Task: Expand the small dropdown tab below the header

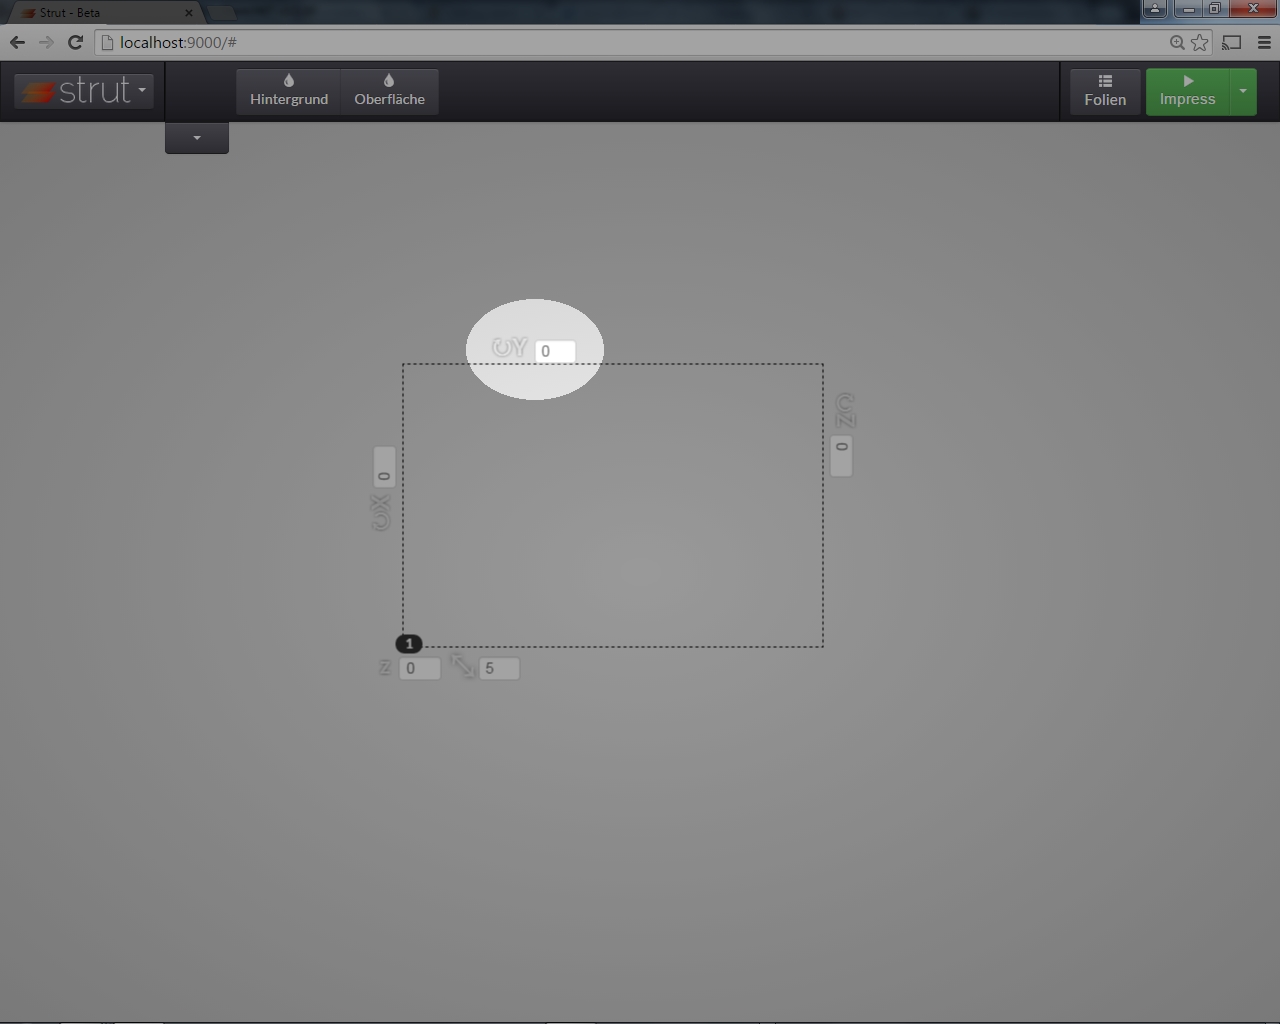Action: [197, 138]
